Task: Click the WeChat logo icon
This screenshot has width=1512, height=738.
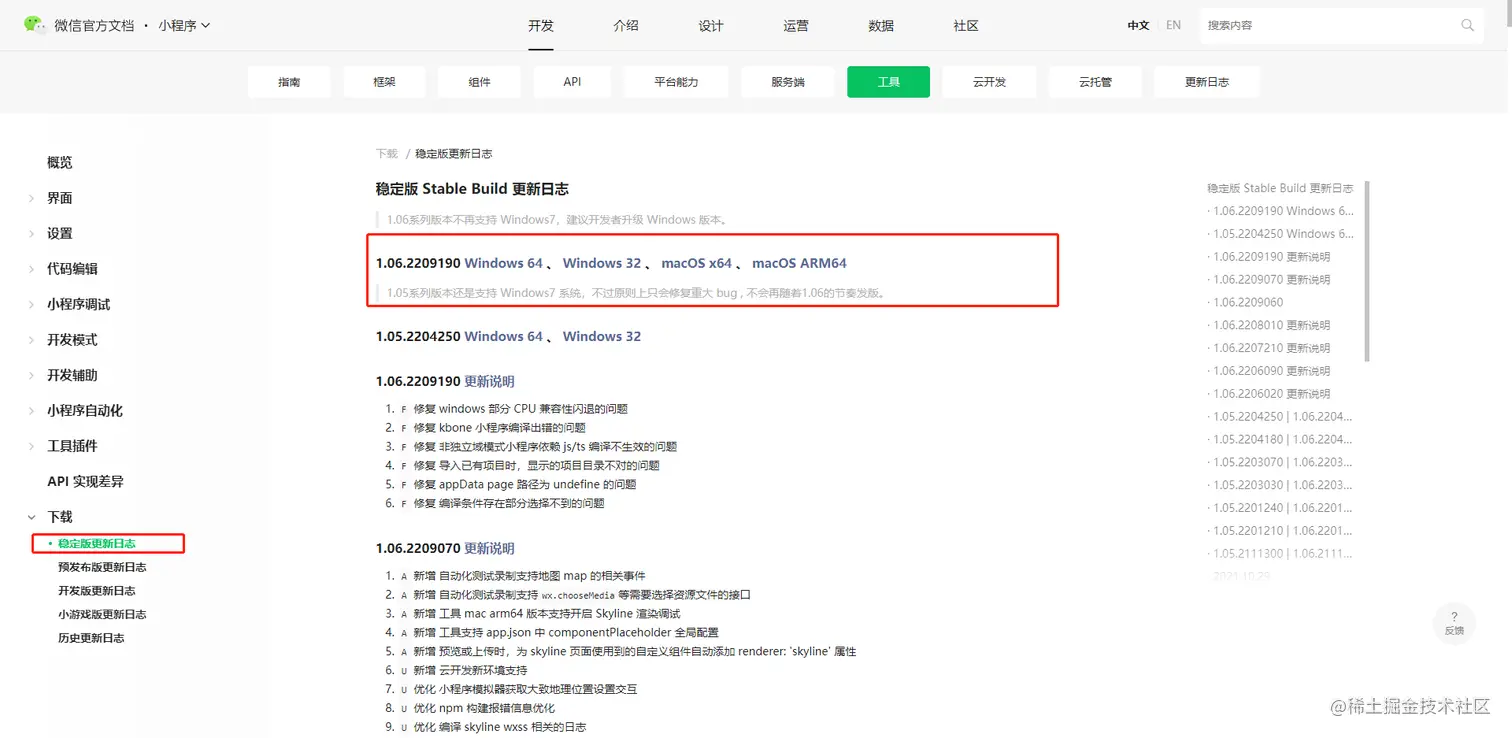Action: (35, 24)
